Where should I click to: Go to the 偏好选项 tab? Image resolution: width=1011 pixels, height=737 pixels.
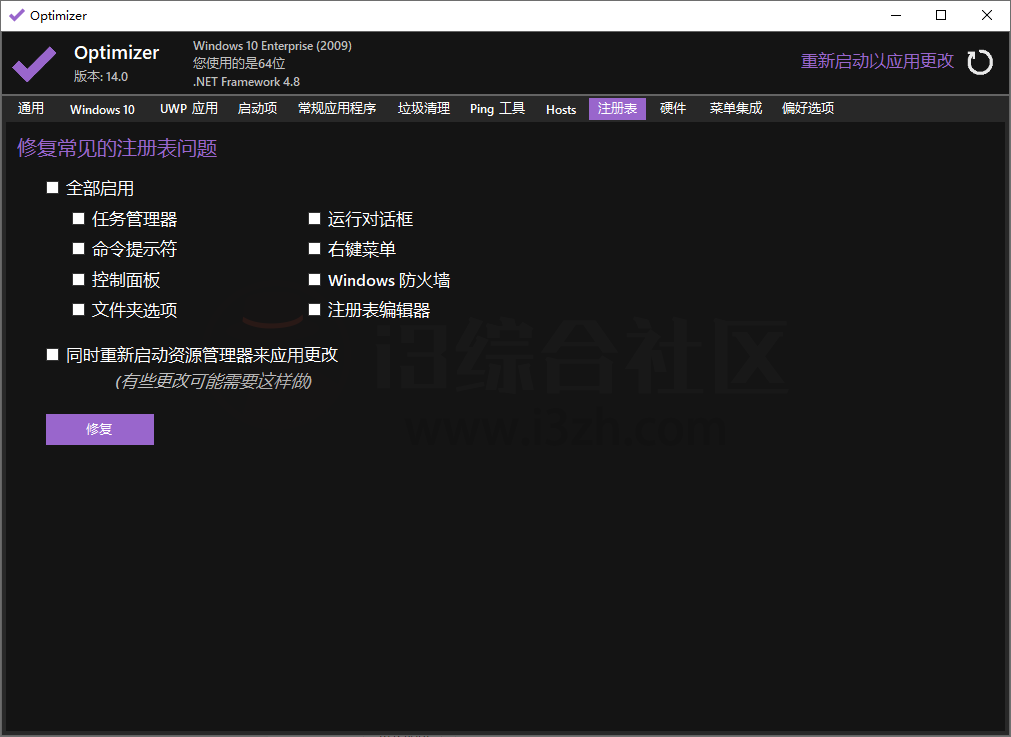[x=808, y=108]
